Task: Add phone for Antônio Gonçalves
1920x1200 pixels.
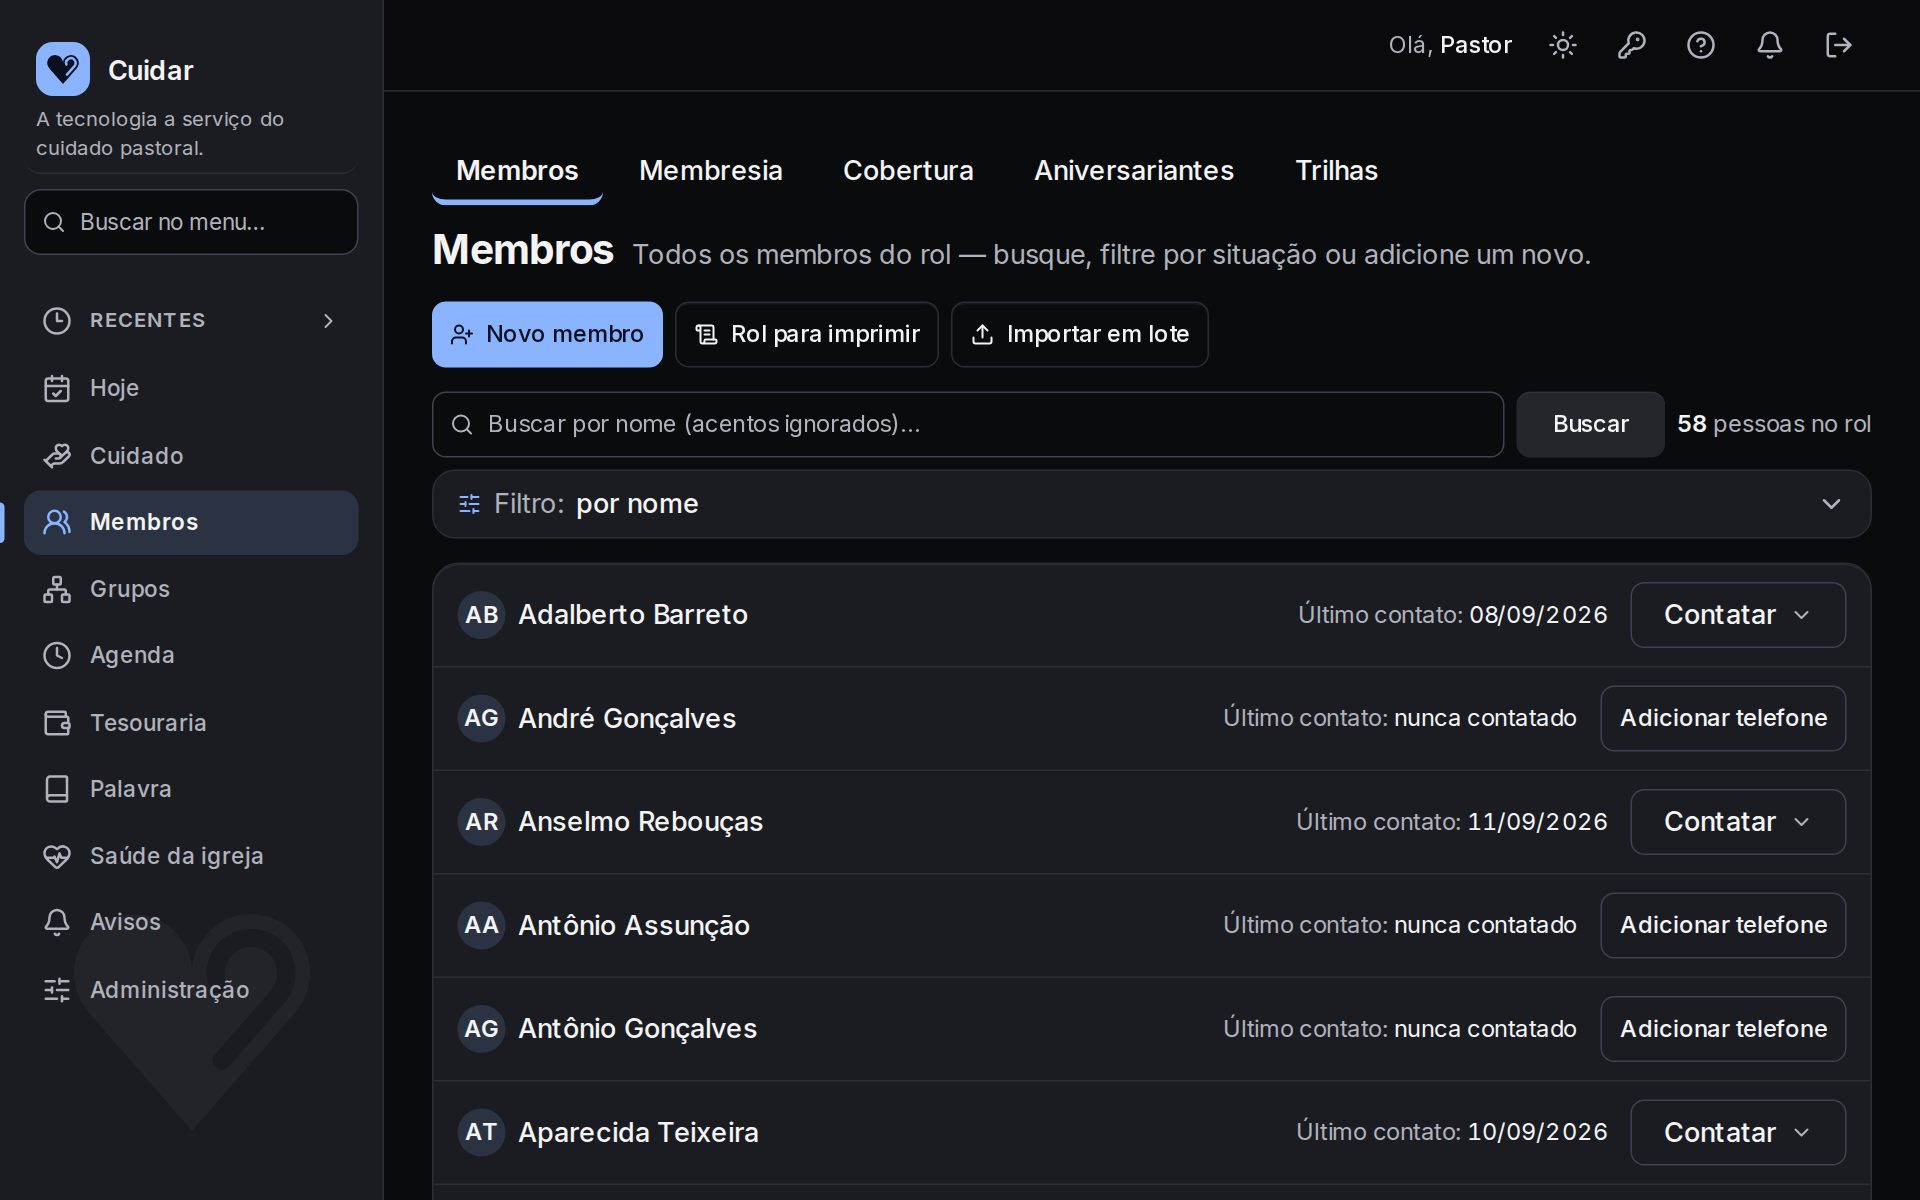Action: pyautogui.click(x=1723, y=1029)
